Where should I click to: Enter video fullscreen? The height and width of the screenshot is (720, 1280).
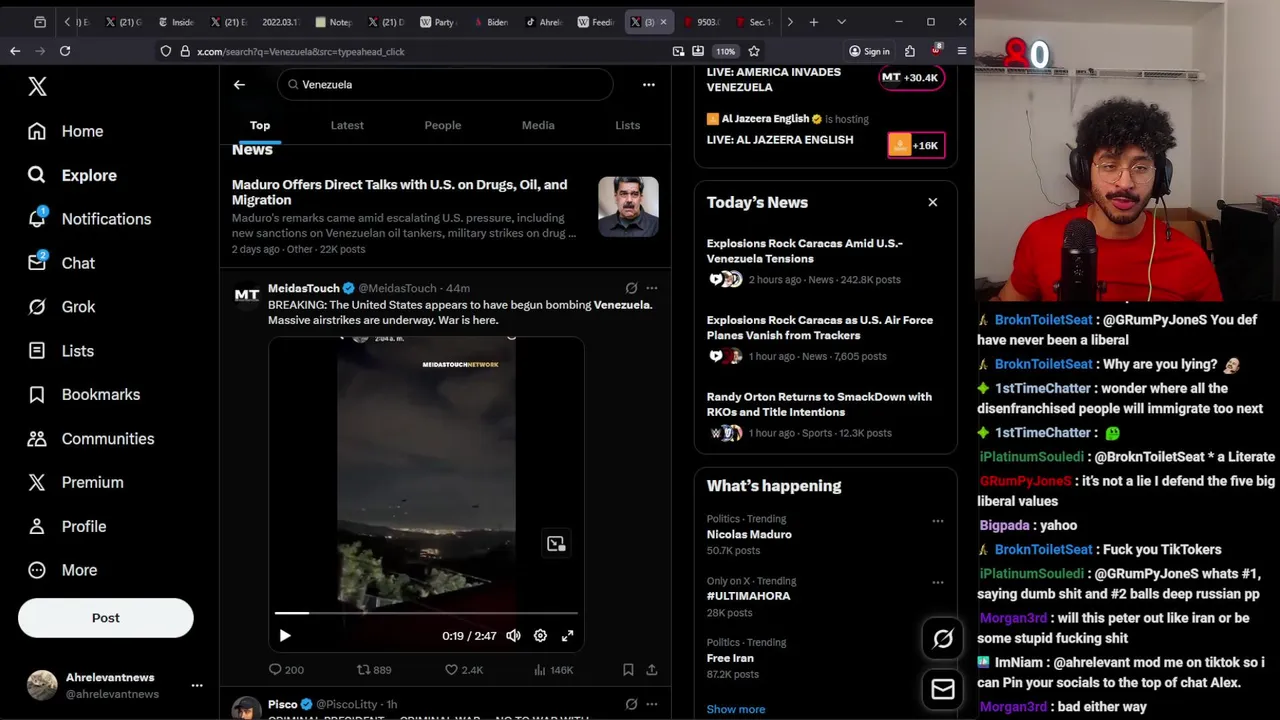tap(567, 636)
